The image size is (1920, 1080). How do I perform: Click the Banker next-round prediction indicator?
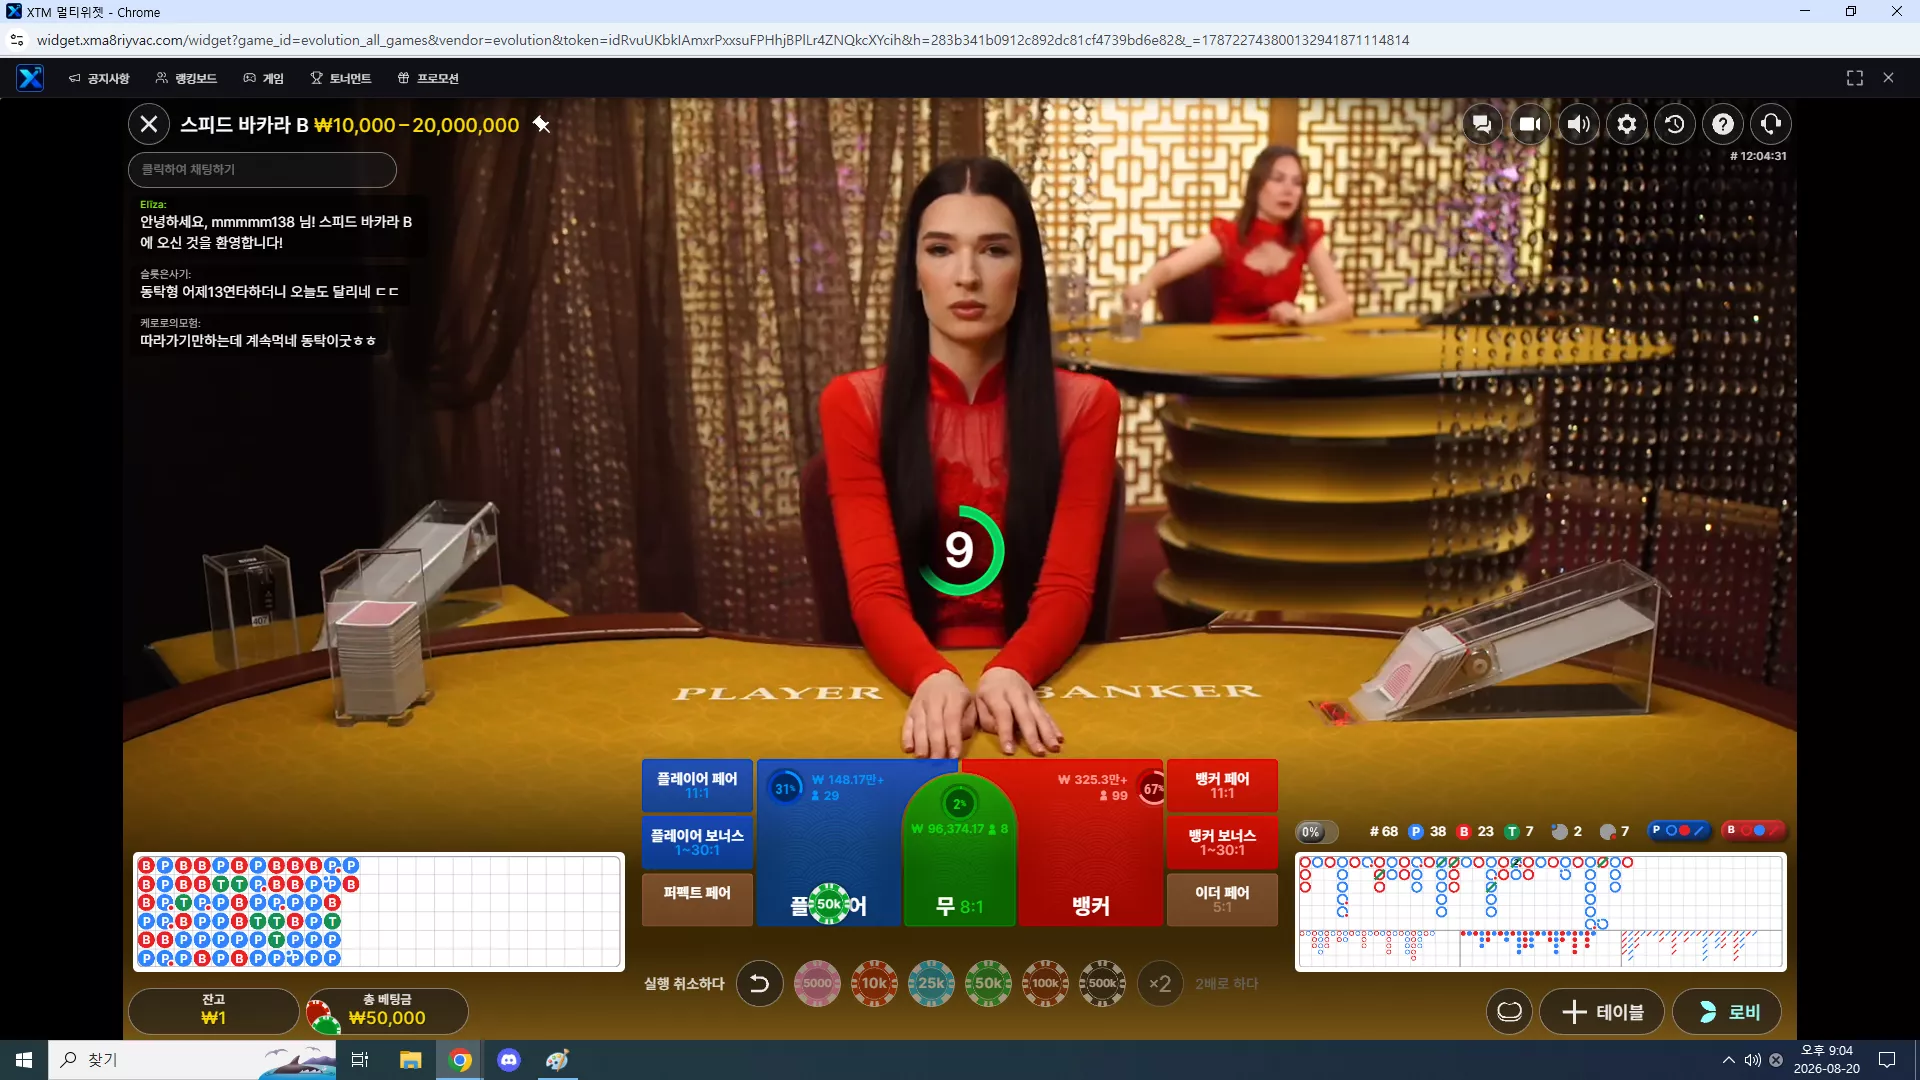point(1753,831)
